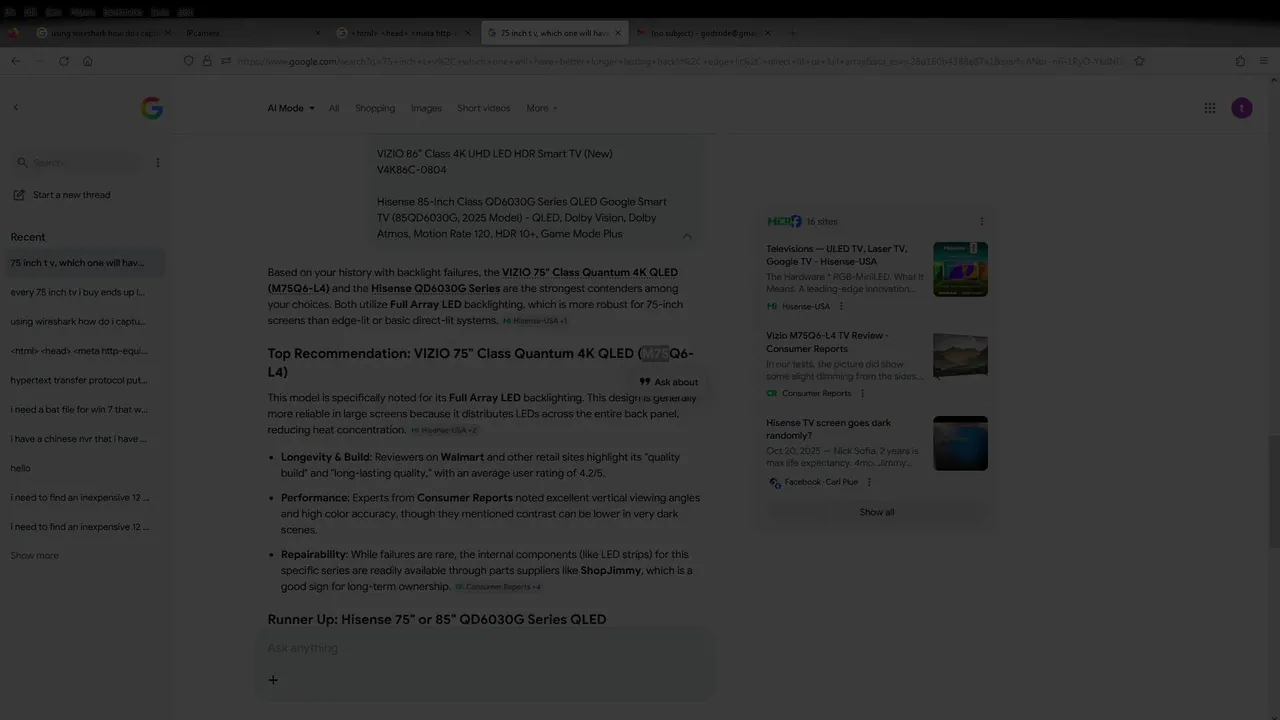
Task: Click the sidebar Search field
Action: point(78,162)
